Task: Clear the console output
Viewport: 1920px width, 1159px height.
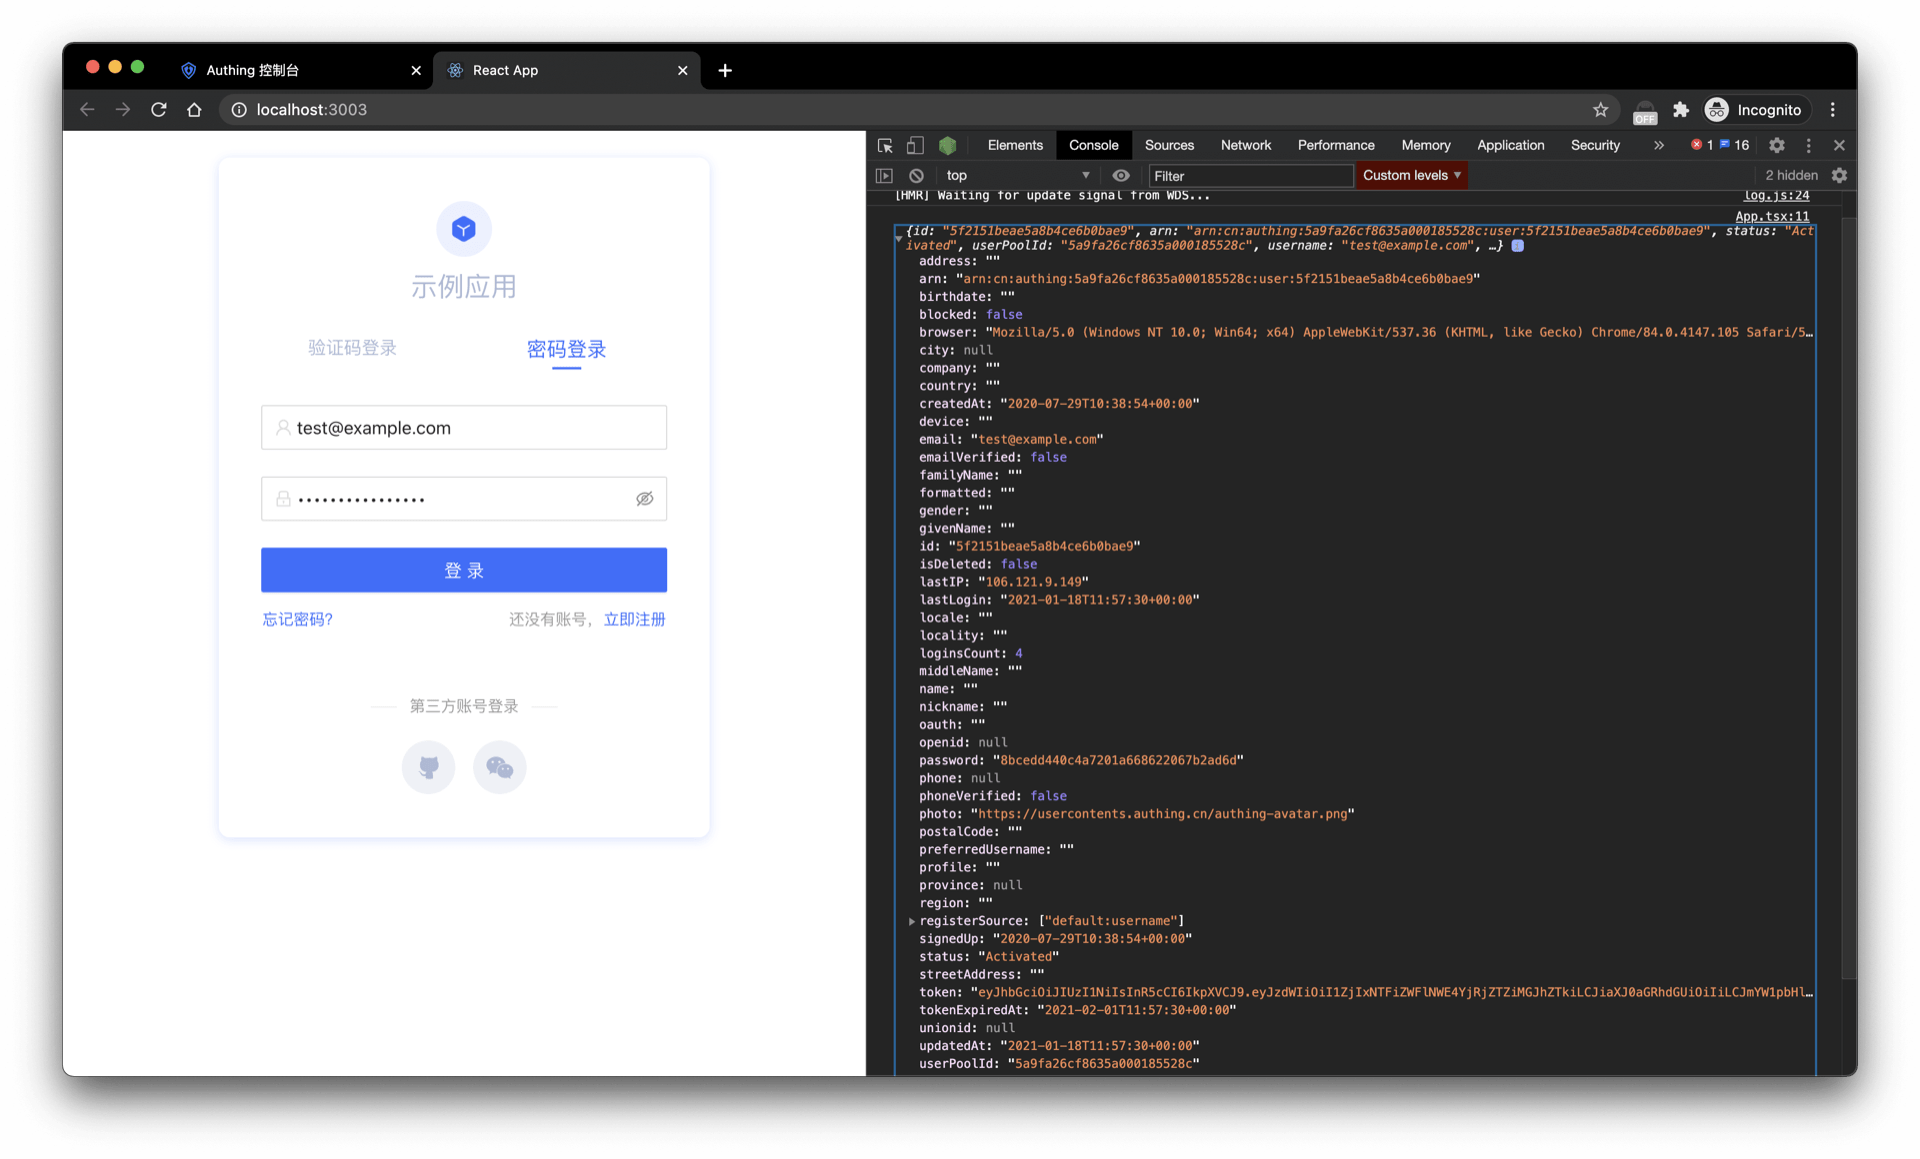Action: coord(916,175)
